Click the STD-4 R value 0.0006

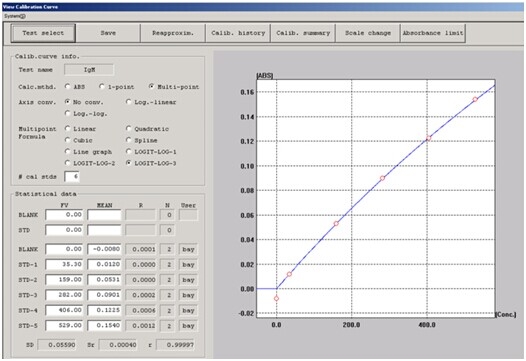(141, 311)
